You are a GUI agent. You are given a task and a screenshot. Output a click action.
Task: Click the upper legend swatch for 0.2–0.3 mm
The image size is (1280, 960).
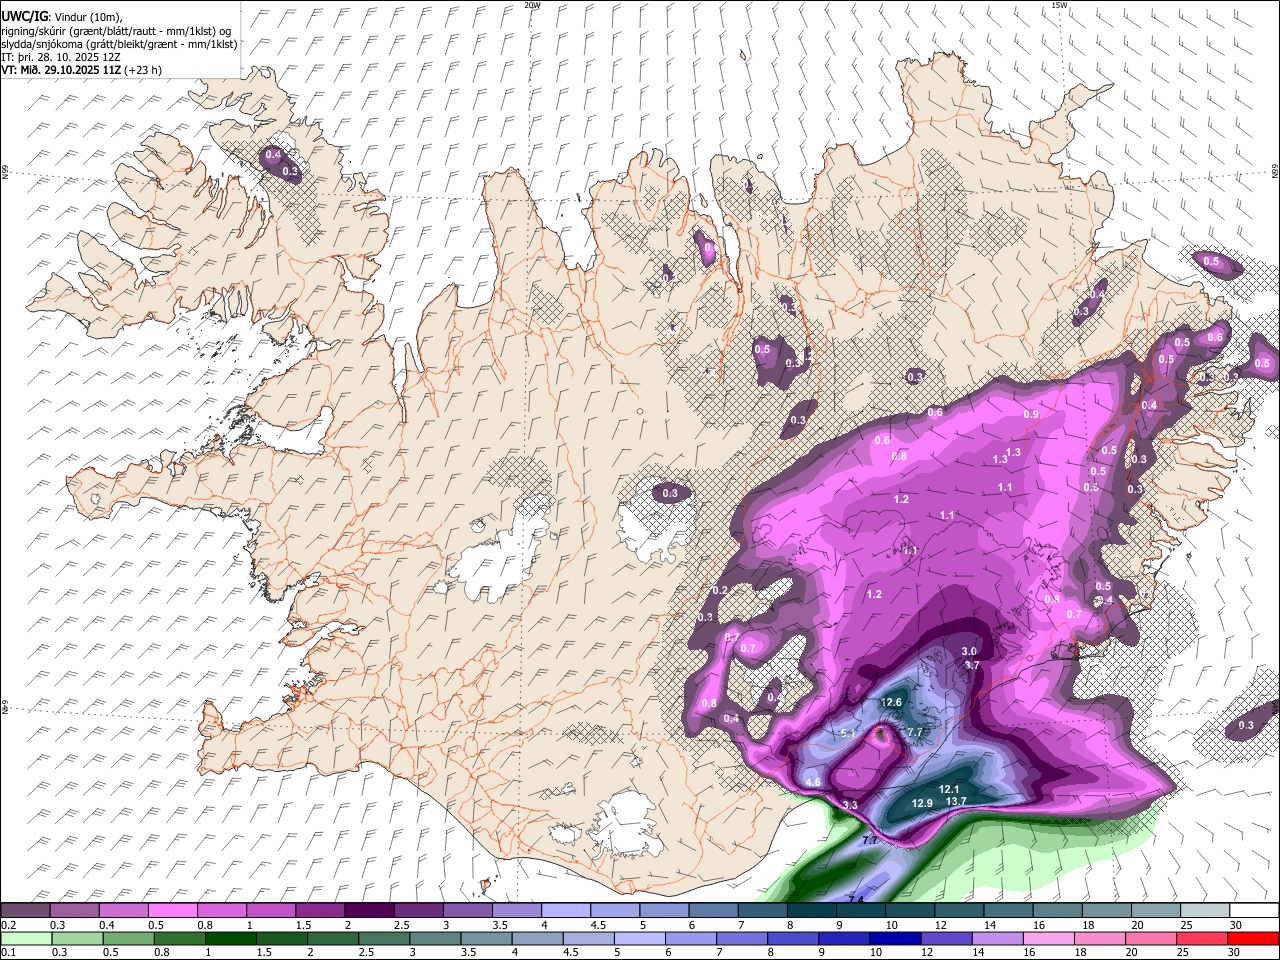click(x=26, y=910)
